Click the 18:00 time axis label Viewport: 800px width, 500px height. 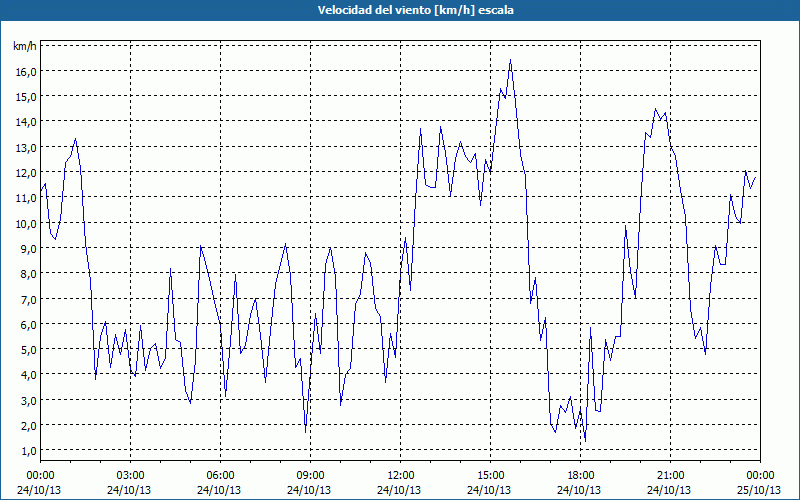(x=581, y=476)
